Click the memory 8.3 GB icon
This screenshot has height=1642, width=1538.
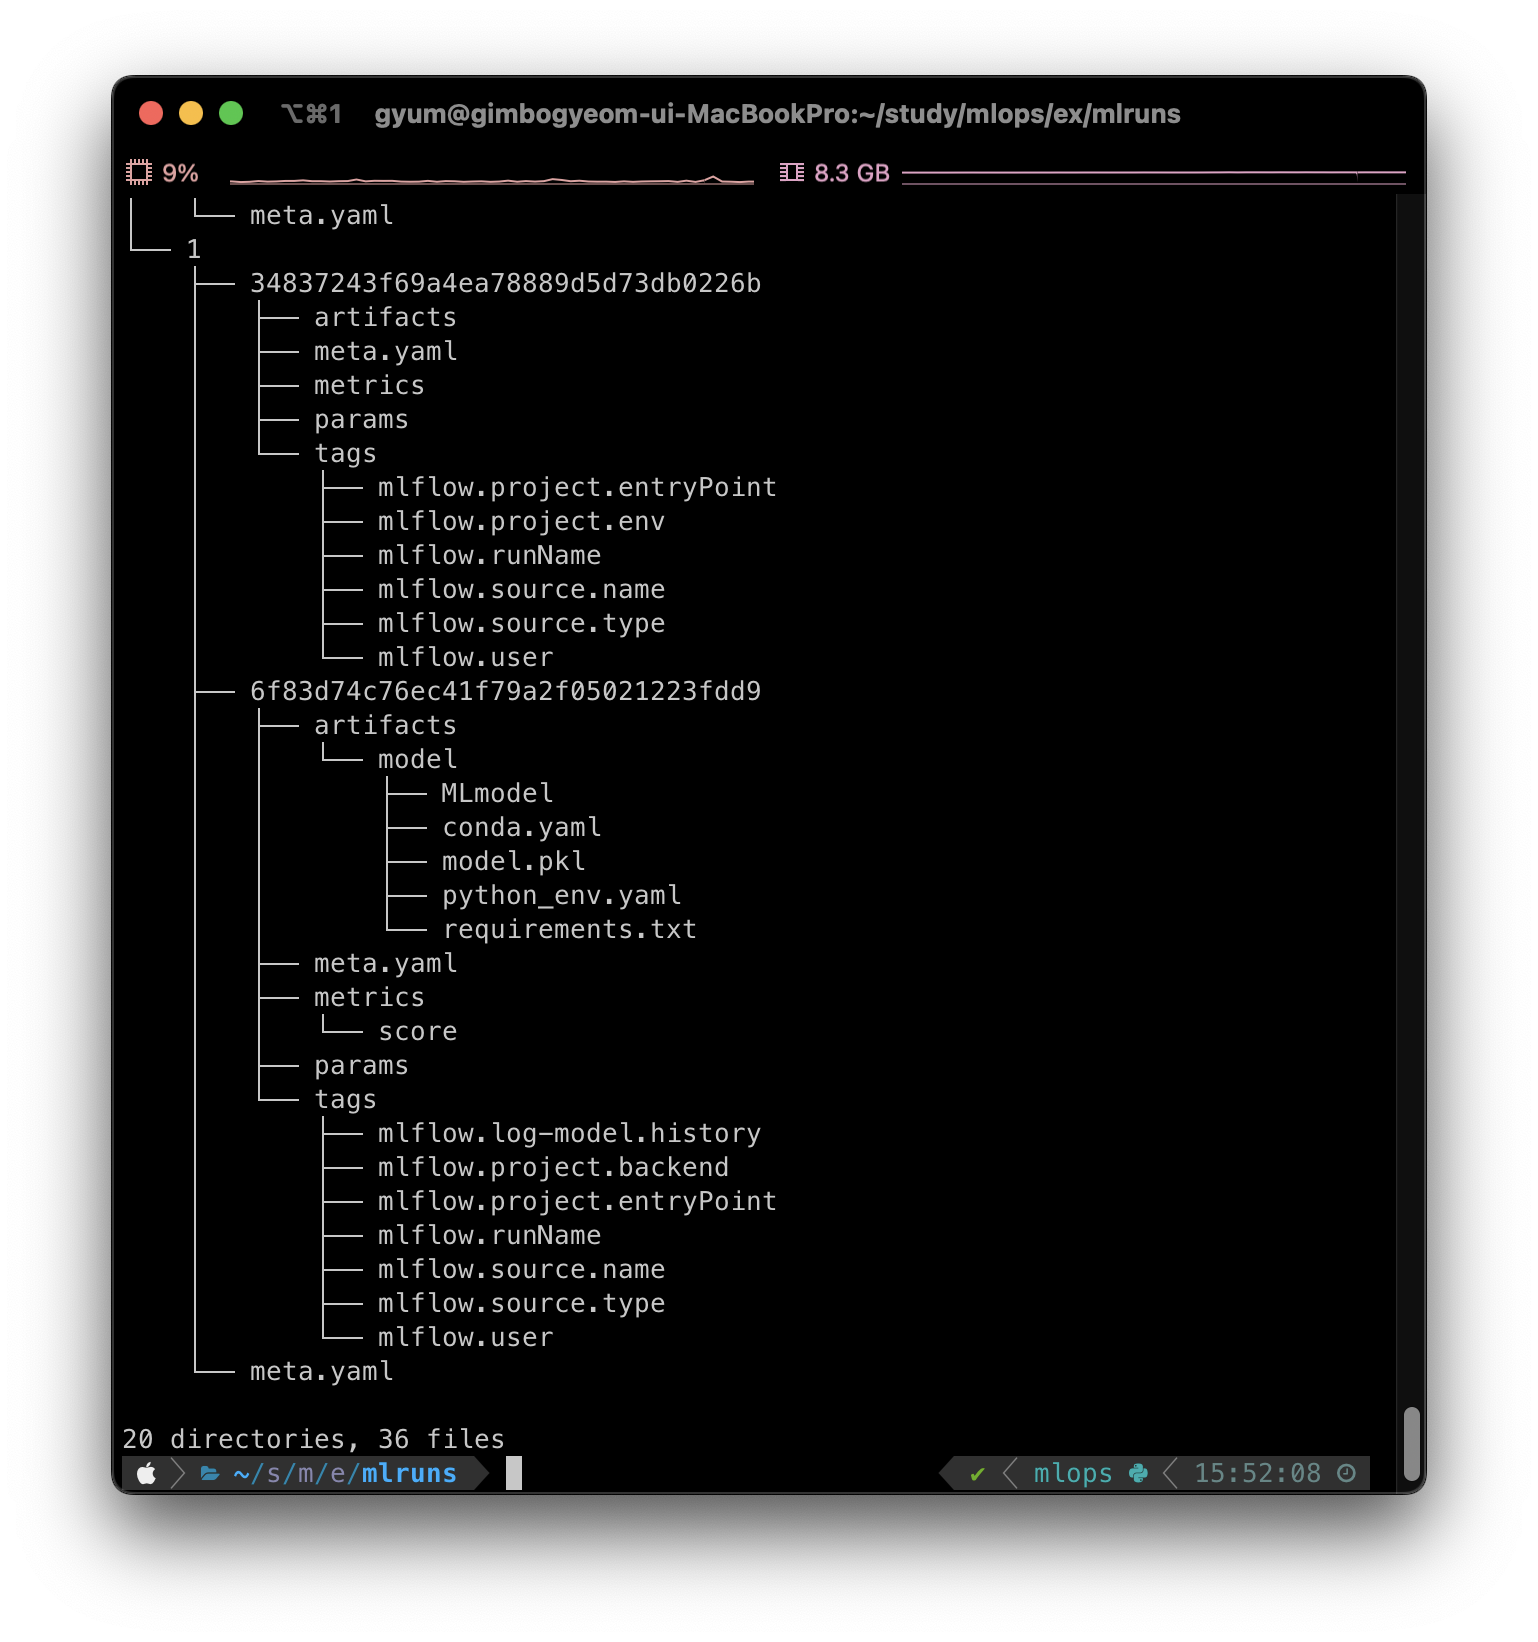click(792, 173)
